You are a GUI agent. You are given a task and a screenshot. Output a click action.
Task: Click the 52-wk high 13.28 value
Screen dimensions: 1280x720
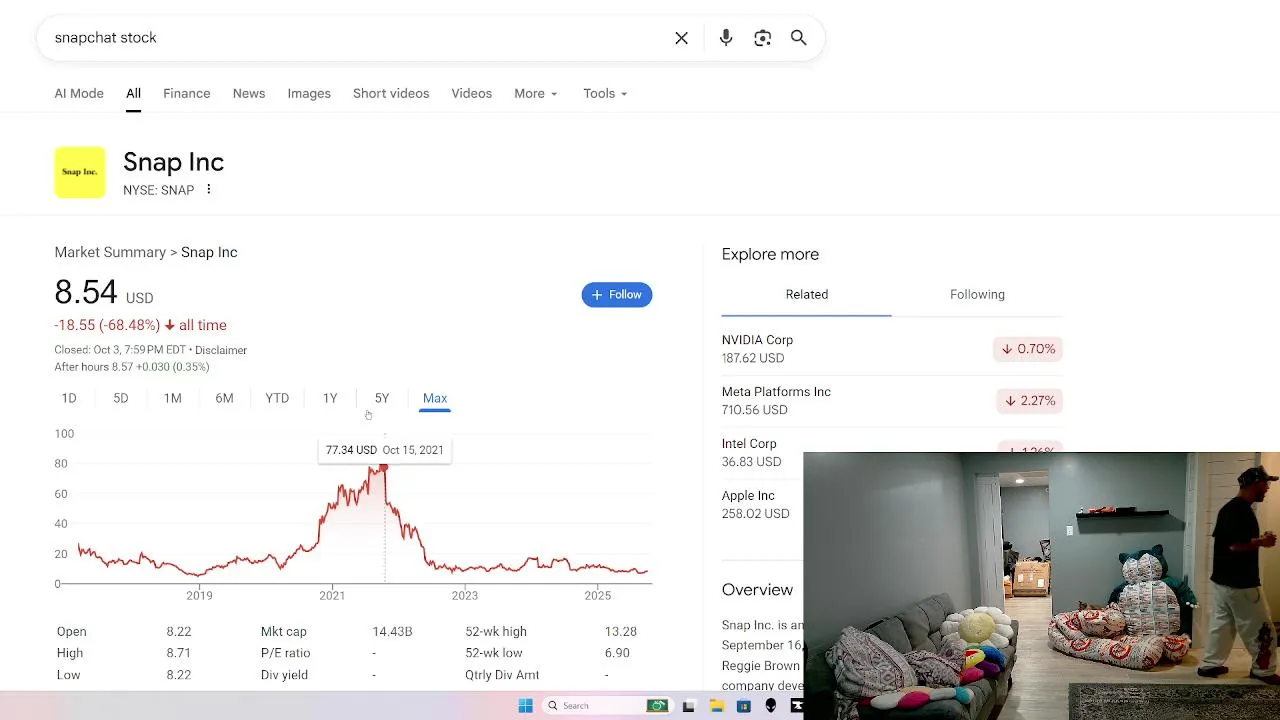[x=621, y=632]
